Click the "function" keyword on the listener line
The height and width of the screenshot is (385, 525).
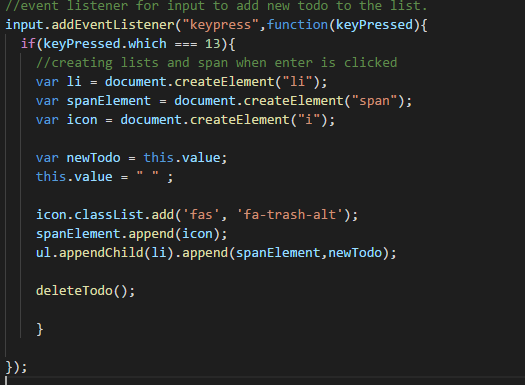tap(297, 25)
